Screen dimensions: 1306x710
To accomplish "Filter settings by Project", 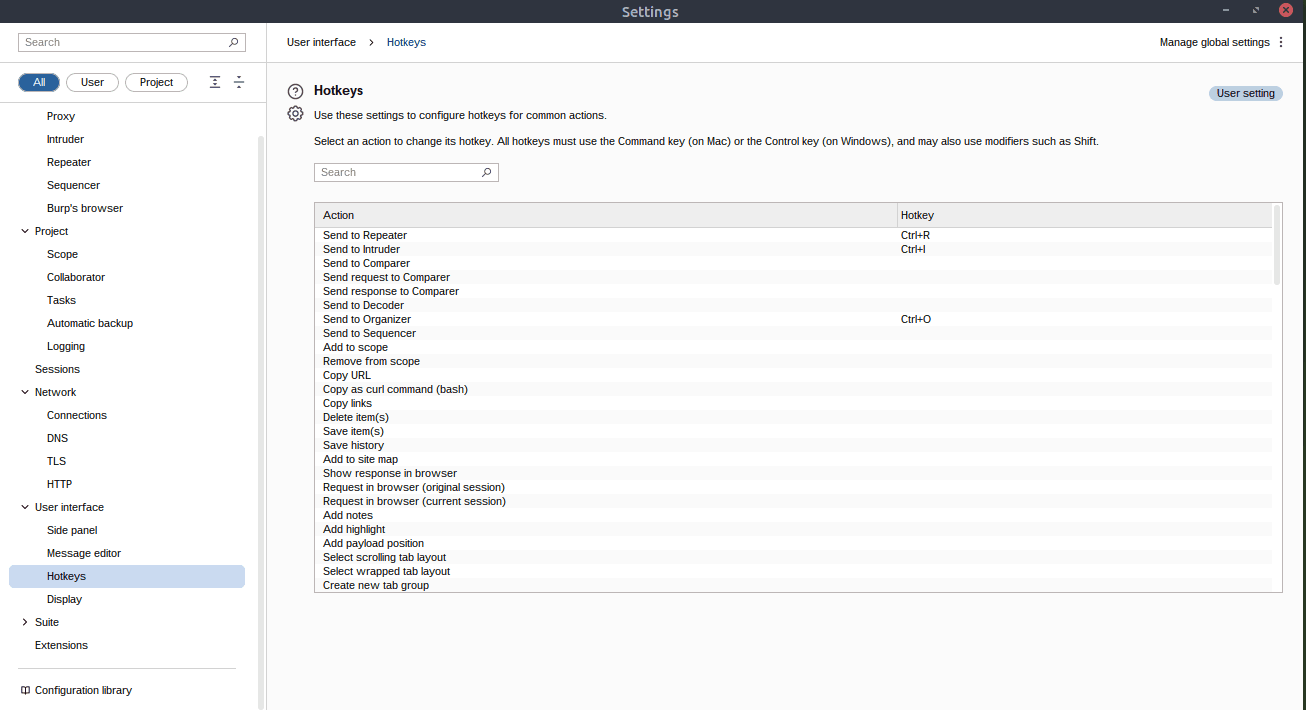I will (x=156, y=82).
